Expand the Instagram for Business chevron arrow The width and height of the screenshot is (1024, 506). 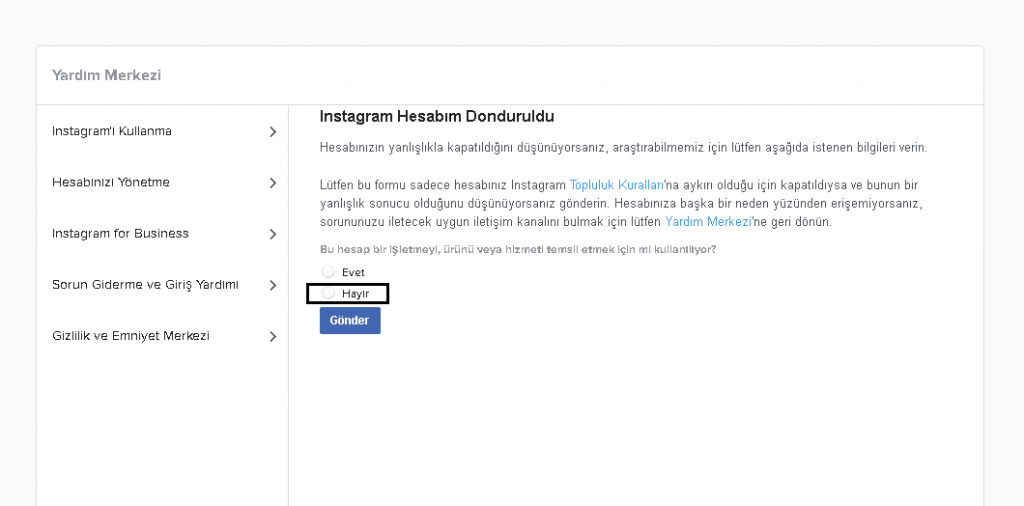[x=273, y=234]
